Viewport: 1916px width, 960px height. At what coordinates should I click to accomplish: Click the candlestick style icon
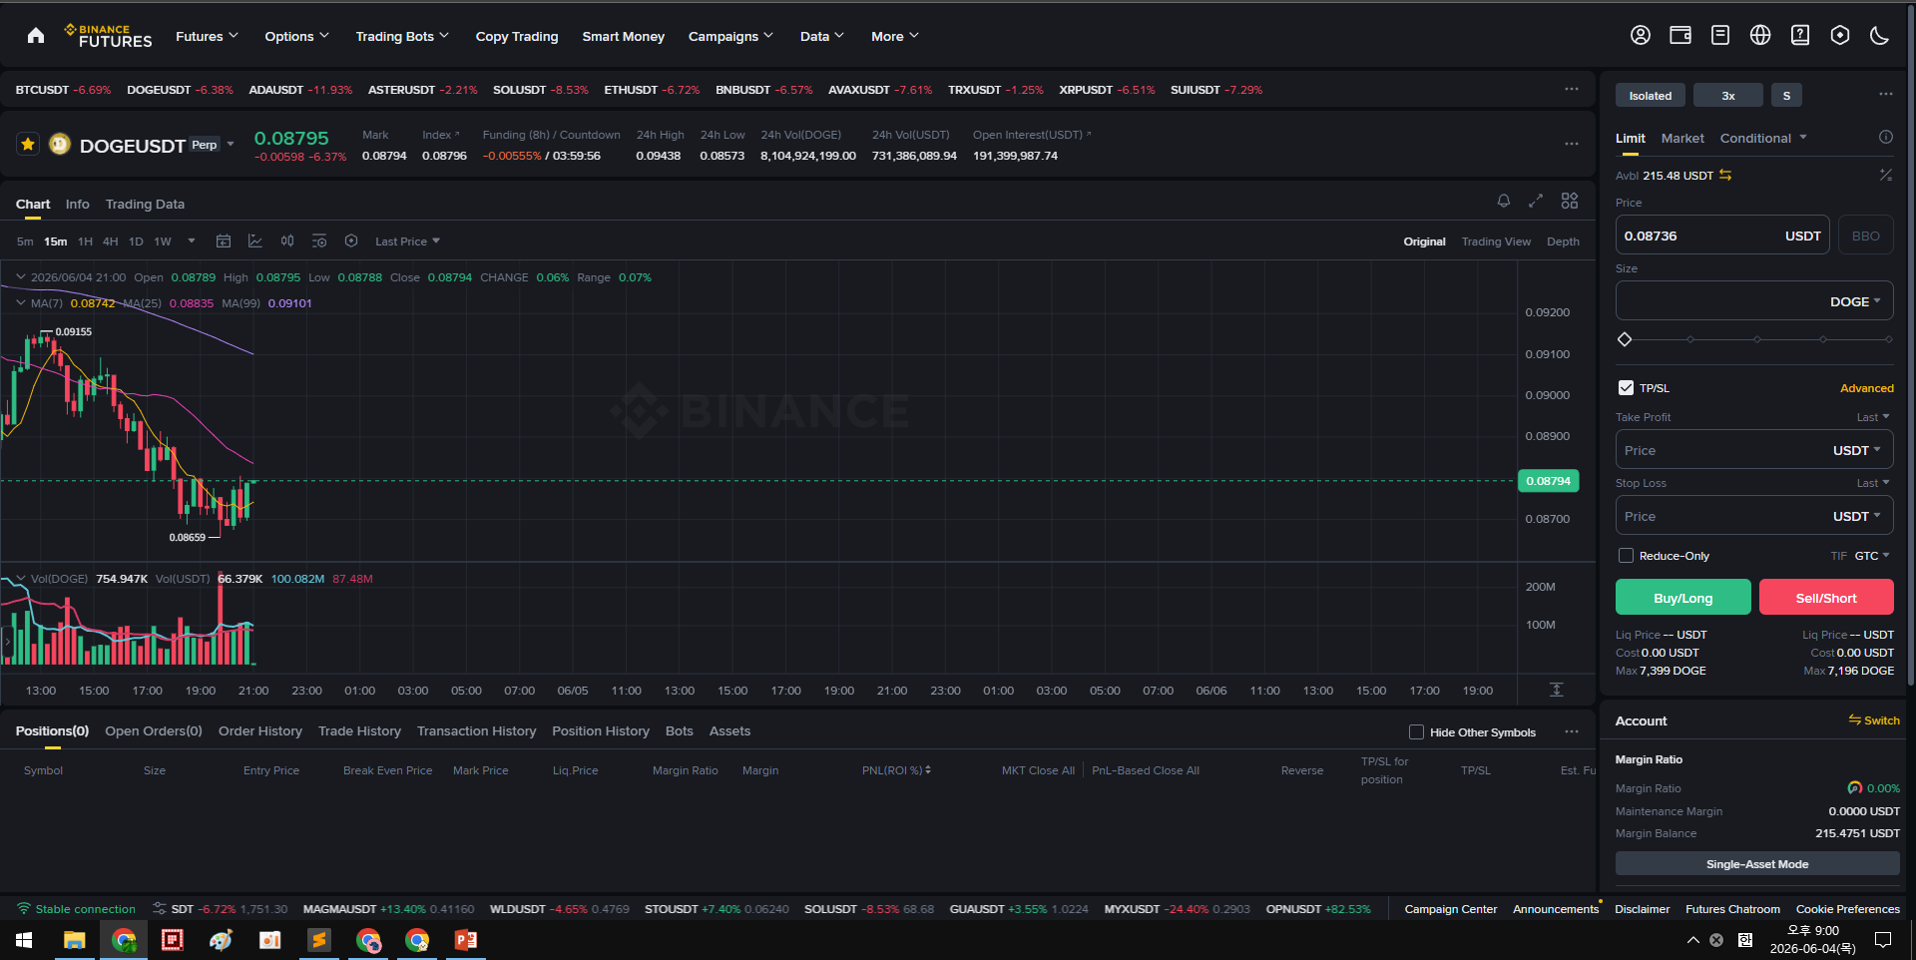[x=287, y=241]
